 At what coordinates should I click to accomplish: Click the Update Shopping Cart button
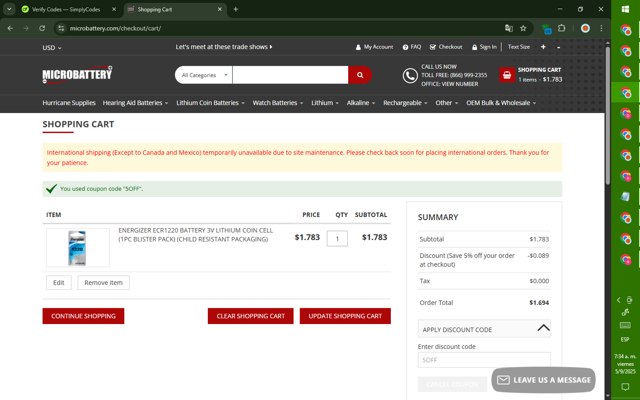(345, 316)
